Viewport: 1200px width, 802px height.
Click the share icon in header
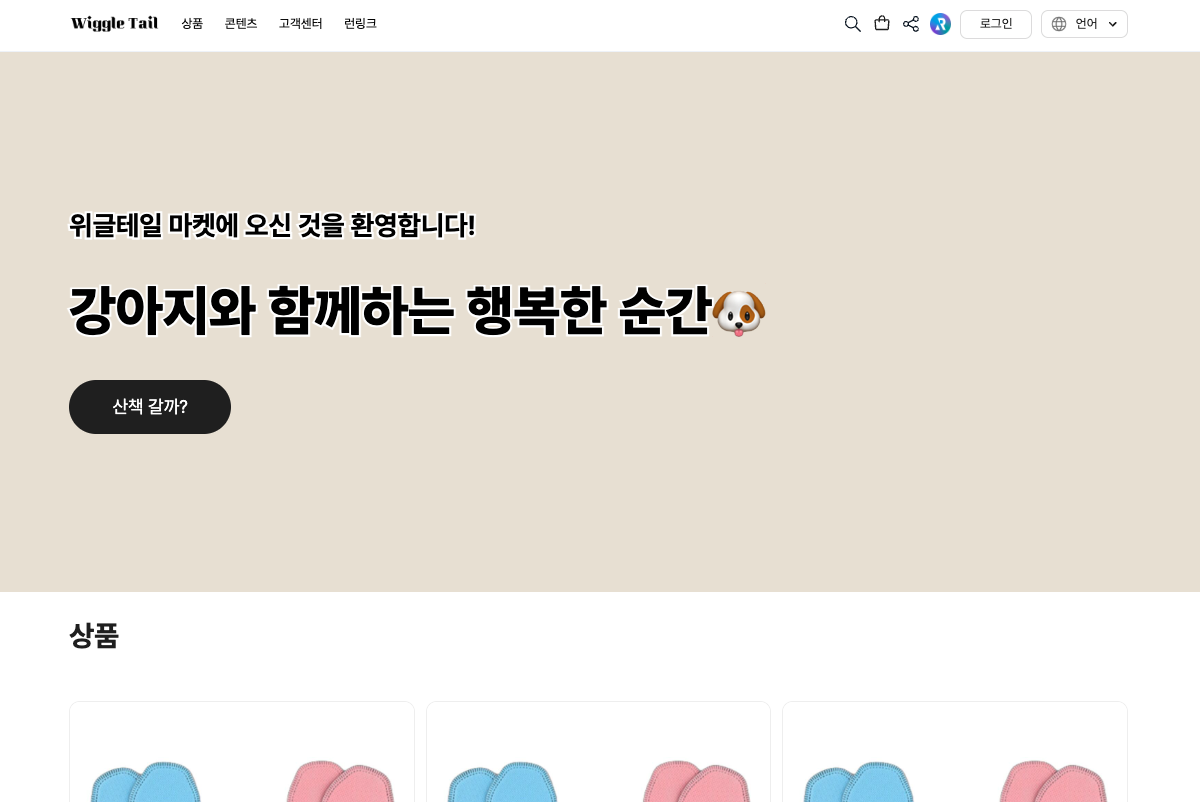[x=911, y=24]
